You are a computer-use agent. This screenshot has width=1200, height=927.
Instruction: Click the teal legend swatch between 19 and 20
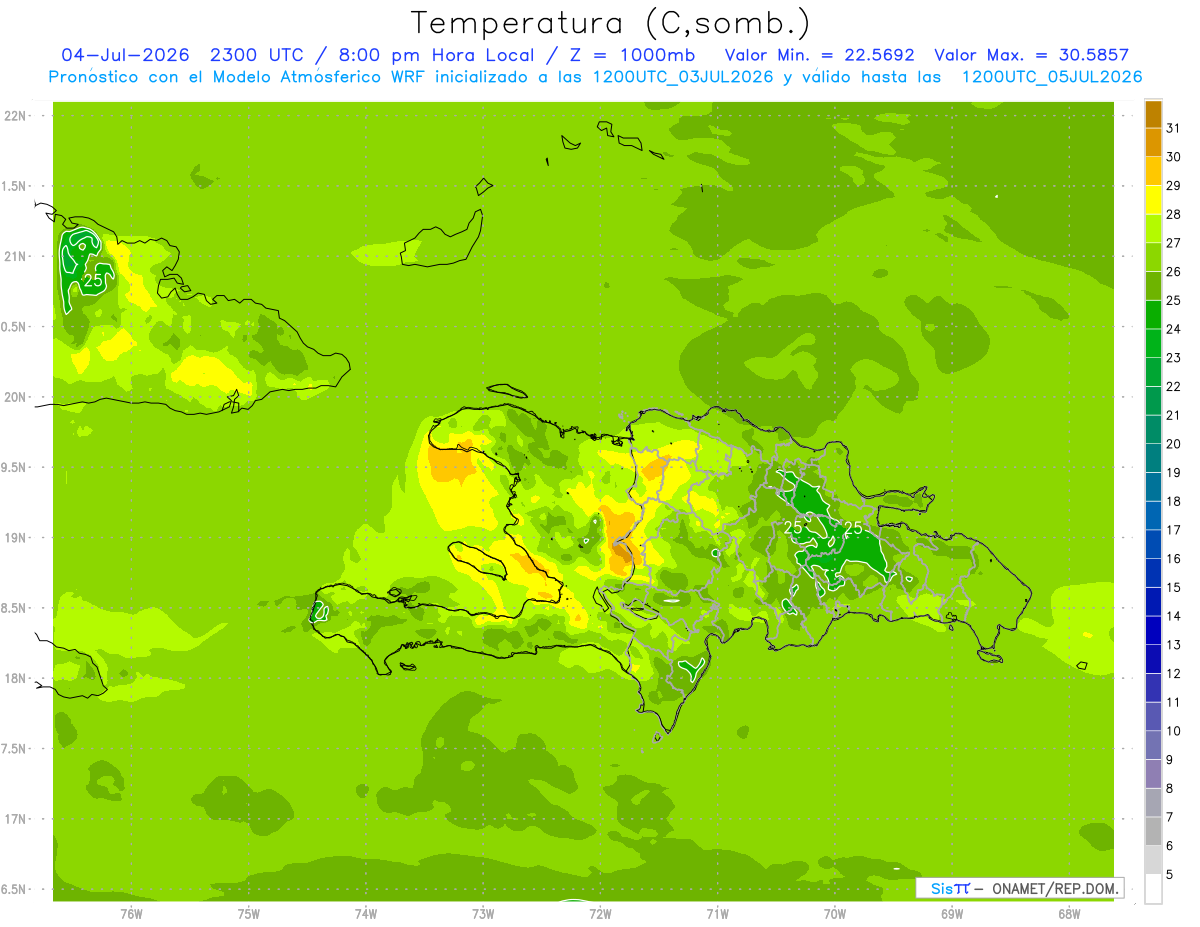tap(1153, 458)
